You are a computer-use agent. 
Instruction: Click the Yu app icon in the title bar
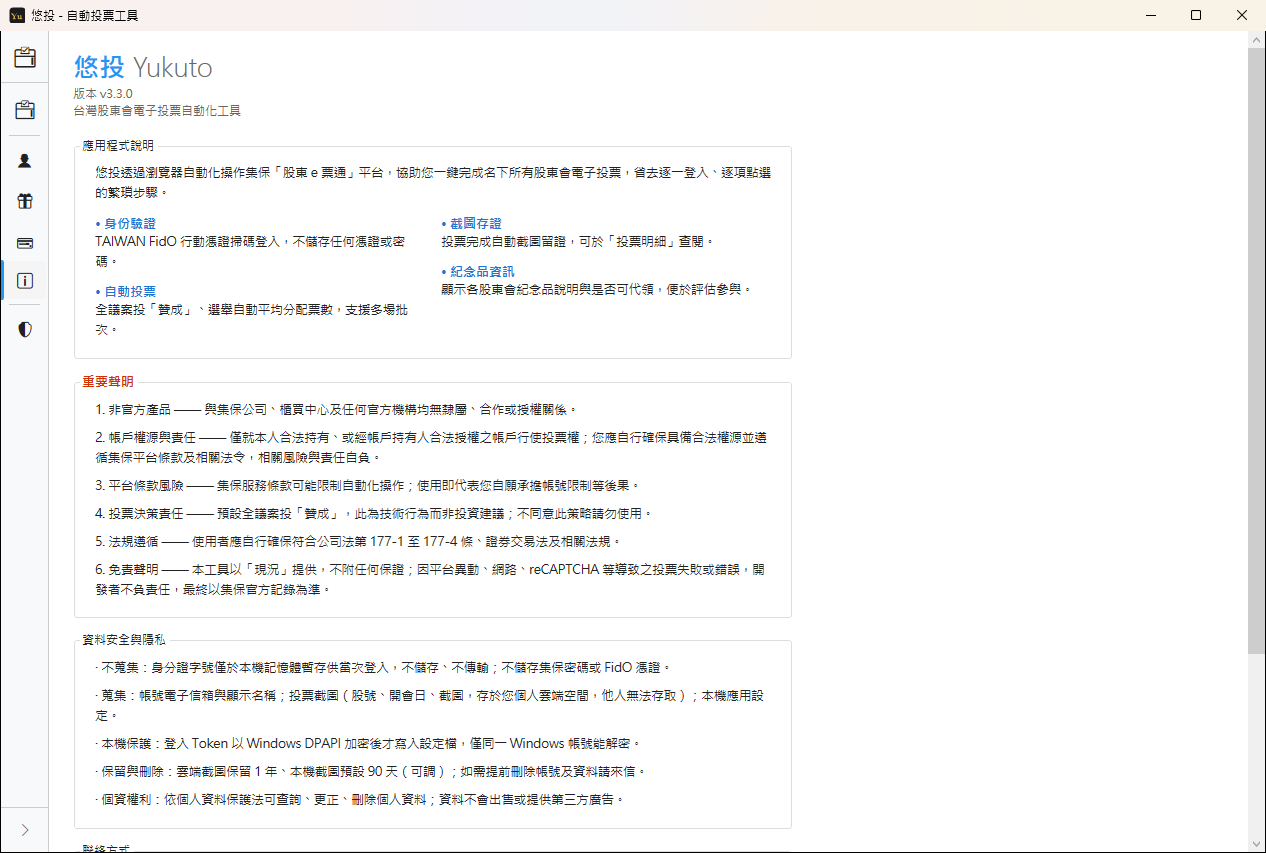click(17, 15)
